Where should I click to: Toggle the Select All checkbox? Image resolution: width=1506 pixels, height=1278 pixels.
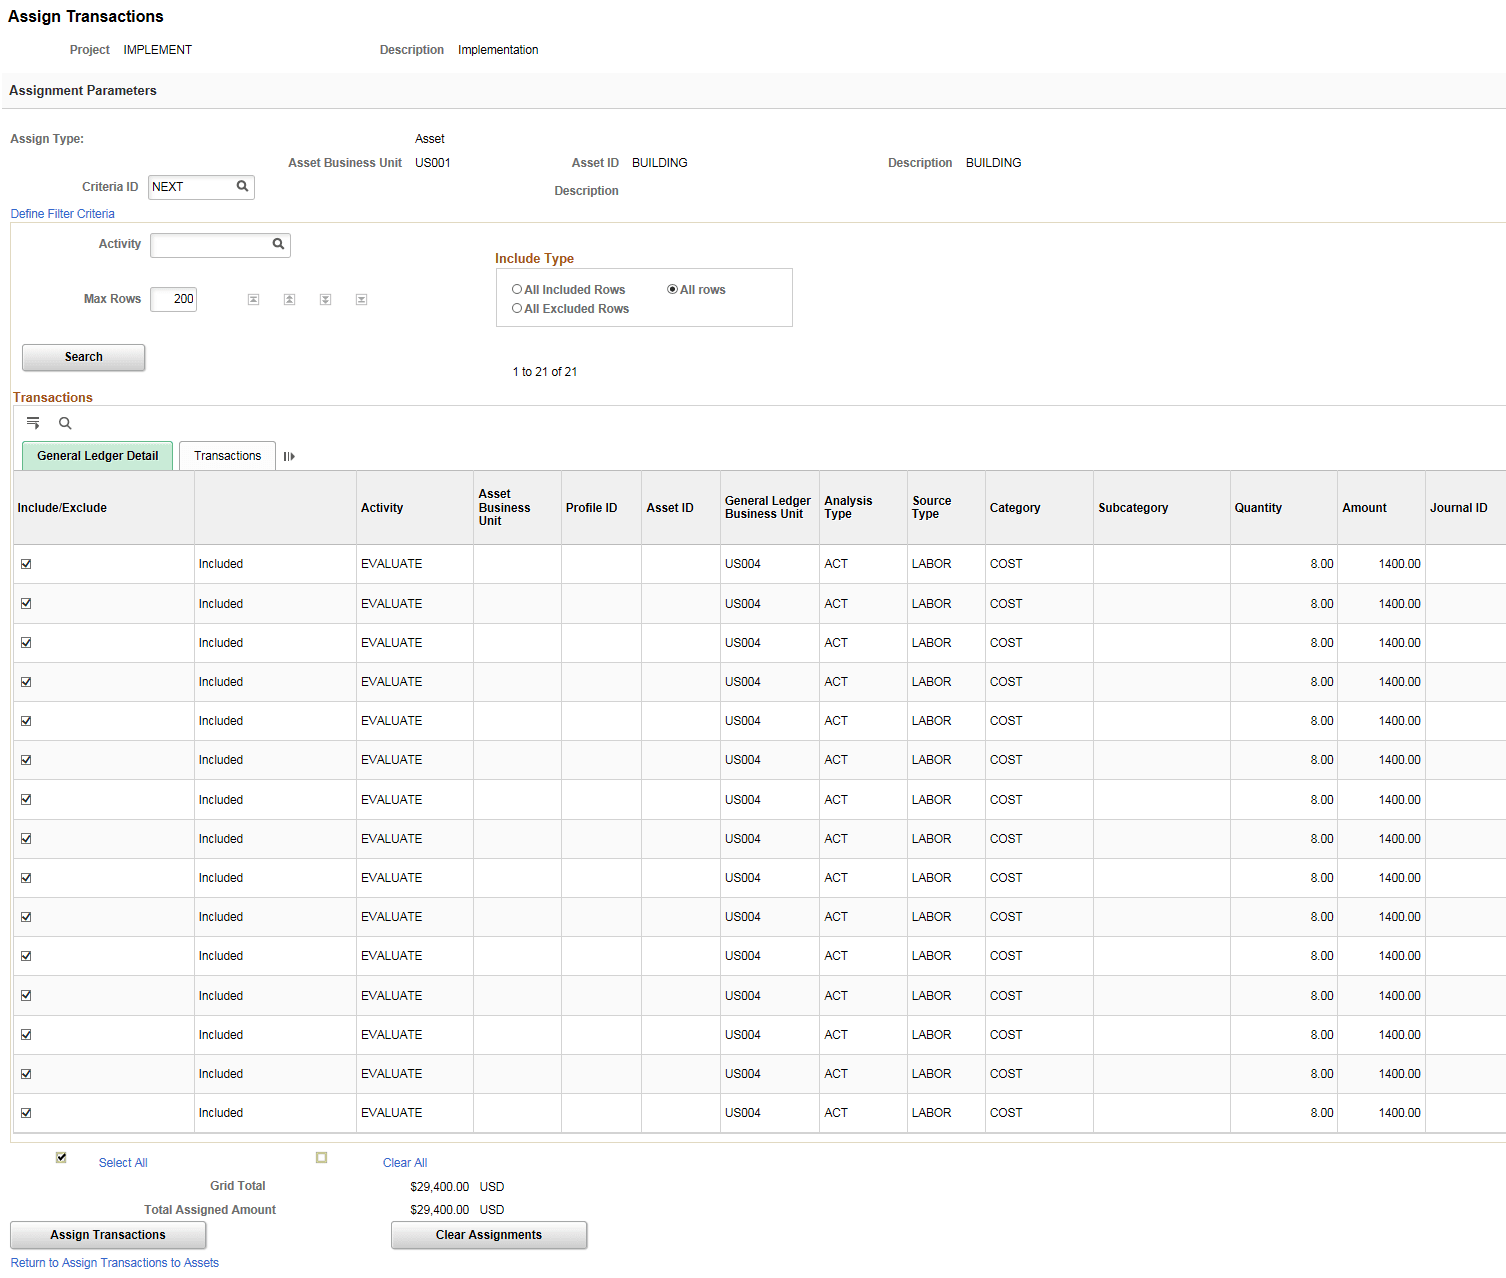[61, 1157]
